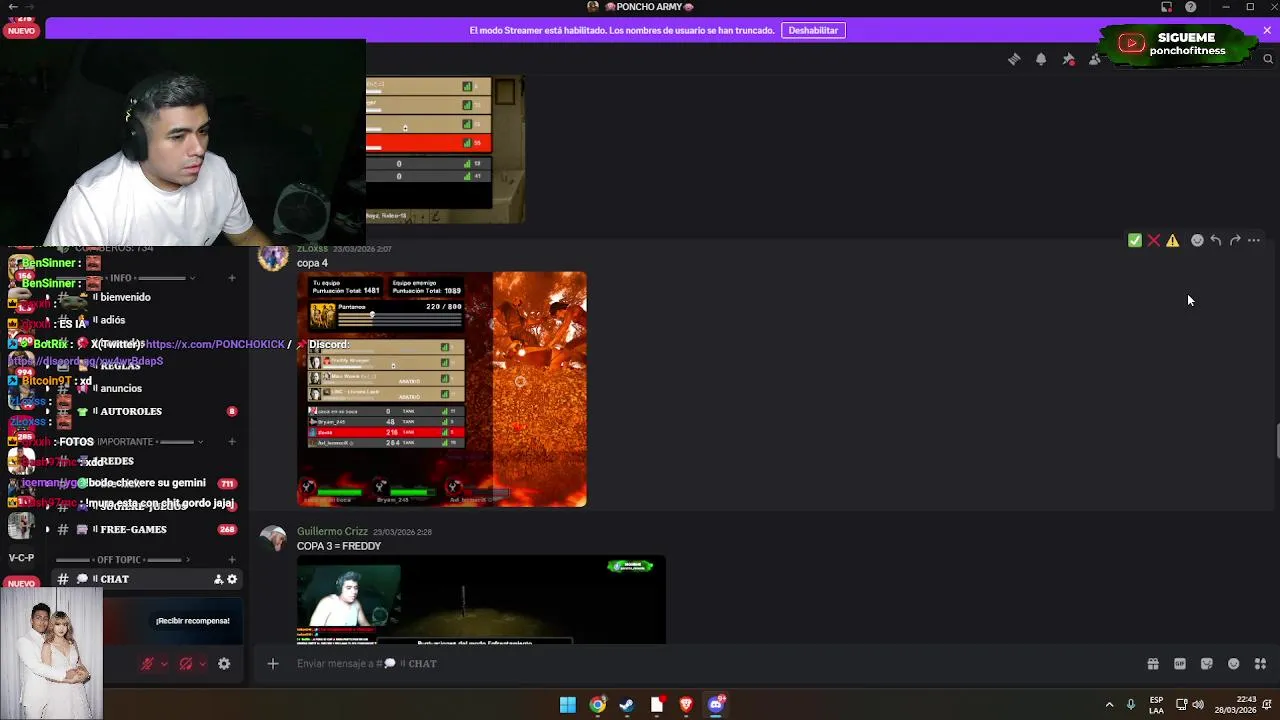Show hidden tray icons chevron

1109,705
